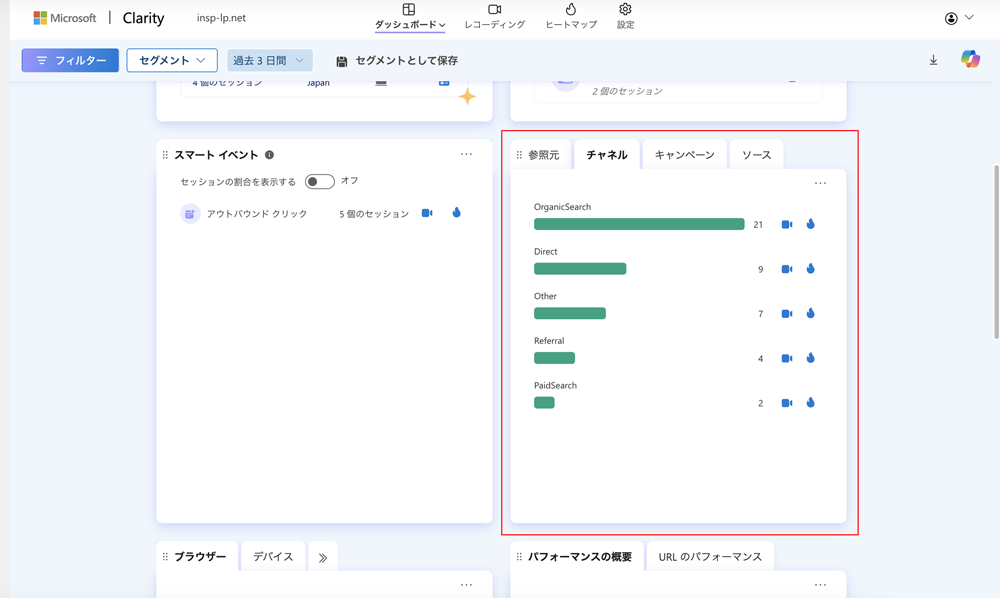Open the Copilot icon
This screenshot has height=598, width=1000.
click(971, 59)
